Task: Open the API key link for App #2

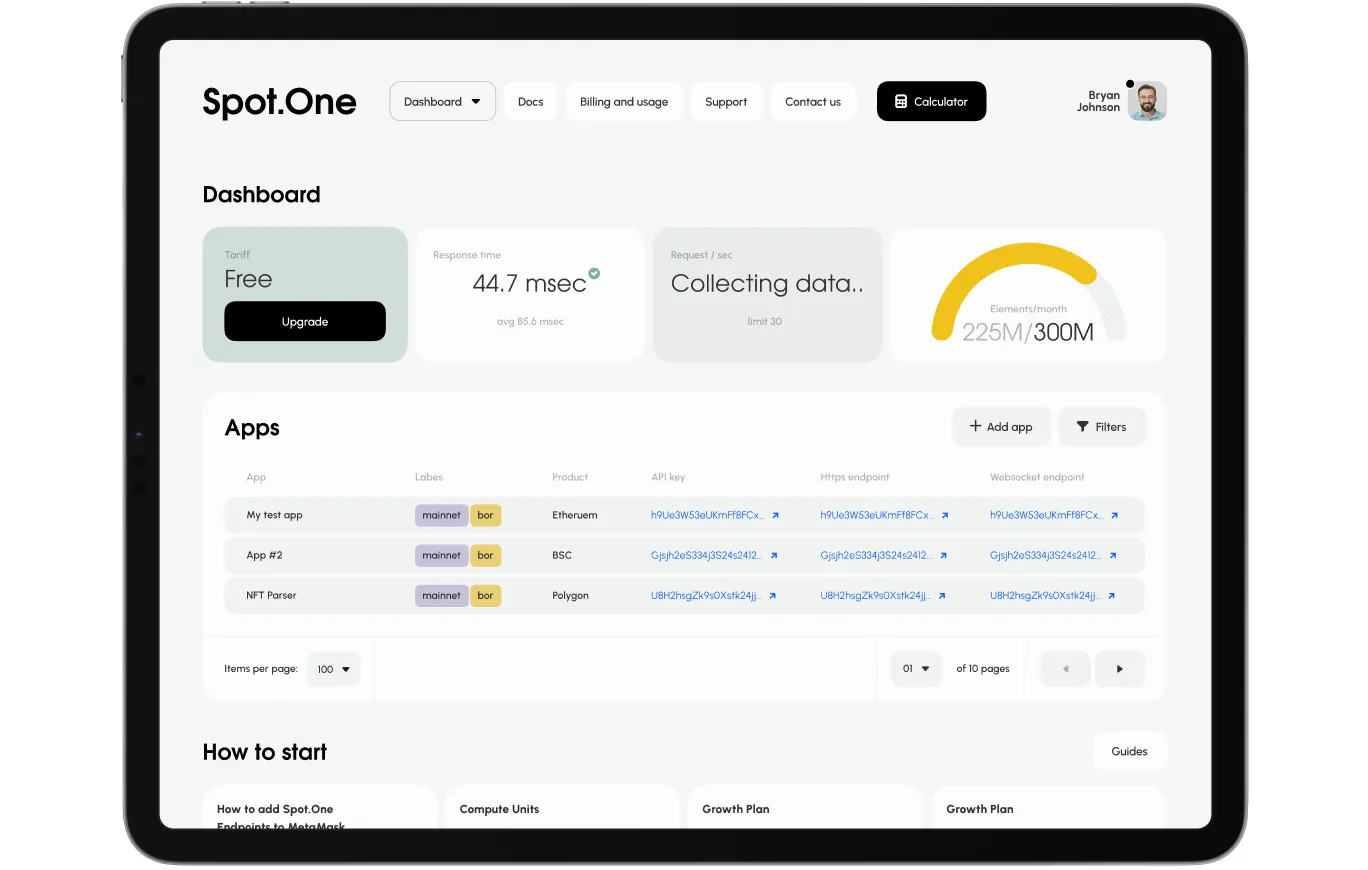Action: pyautogui.click(x=706, y=555)
